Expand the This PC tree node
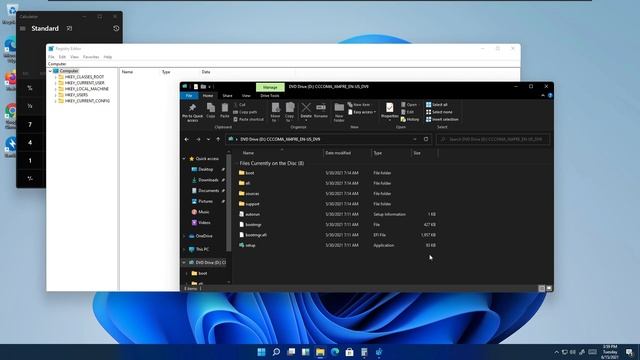This screenshot has width=640, height=360. click(184, 249)
